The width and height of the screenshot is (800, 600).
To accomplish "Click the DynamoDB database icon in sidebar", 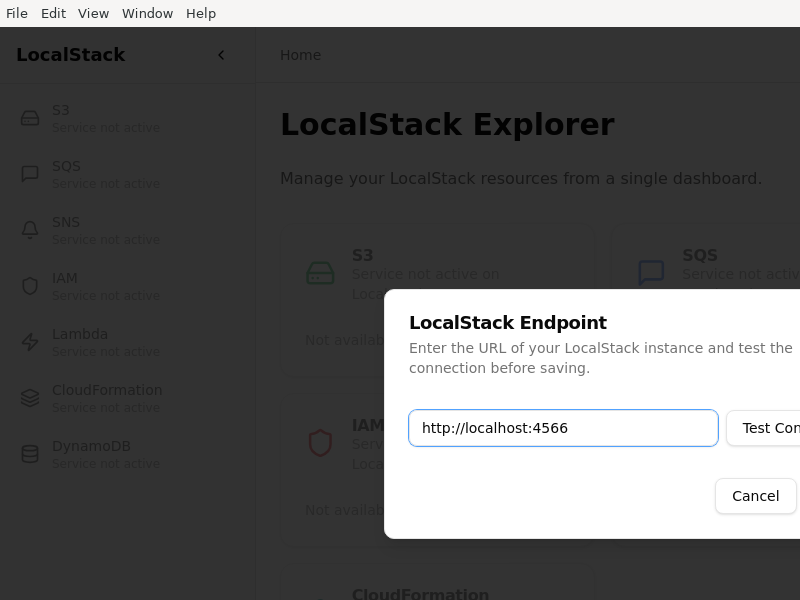I will tap(30, 454).
